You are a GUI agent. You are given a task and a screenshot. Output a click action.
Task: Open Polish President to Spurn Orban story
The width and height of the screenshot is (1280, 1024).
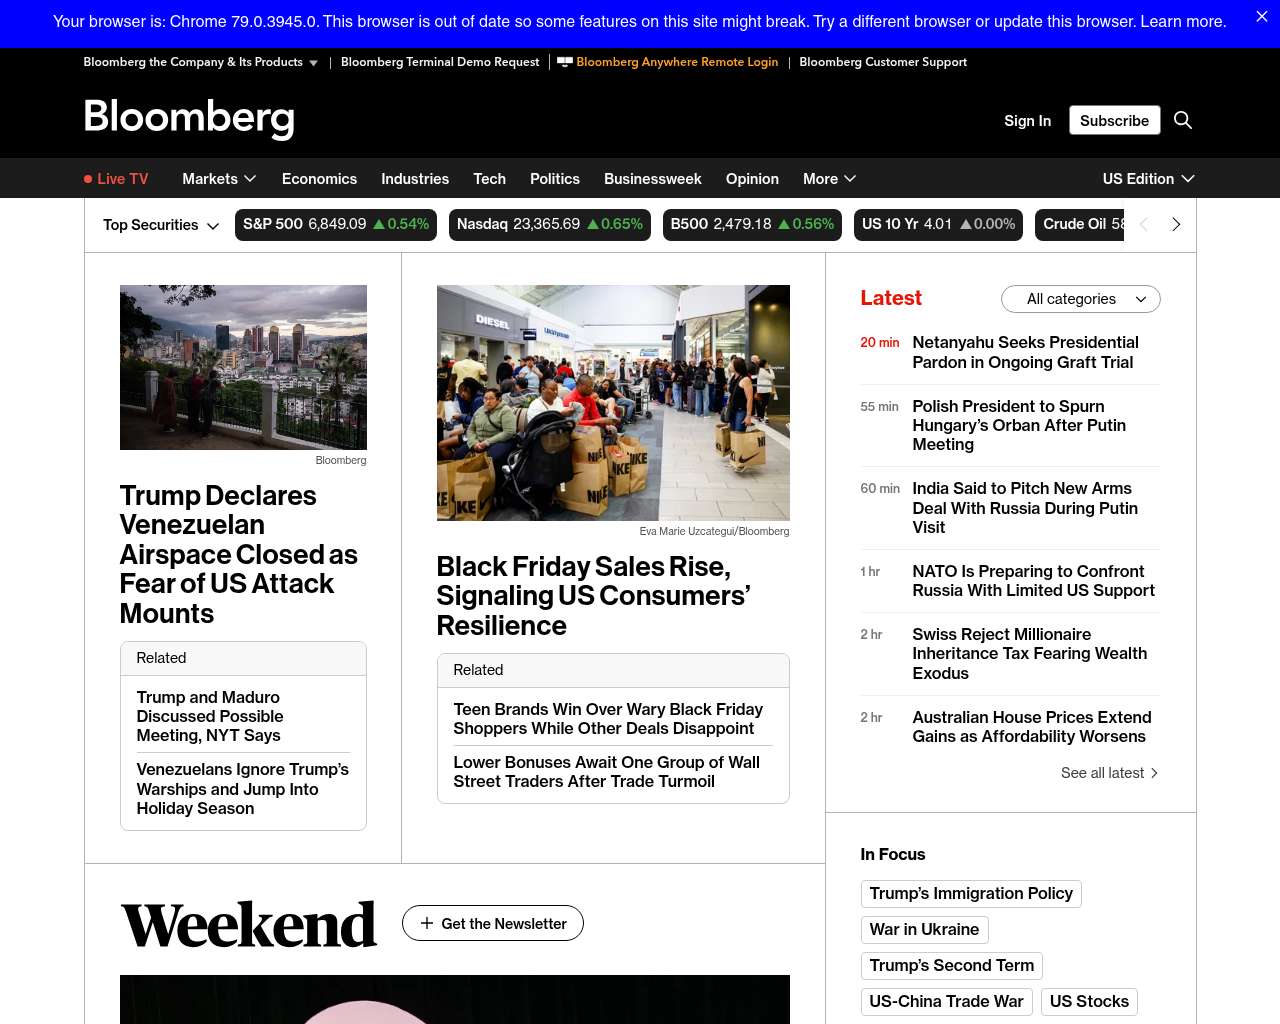coord(1019,425)
